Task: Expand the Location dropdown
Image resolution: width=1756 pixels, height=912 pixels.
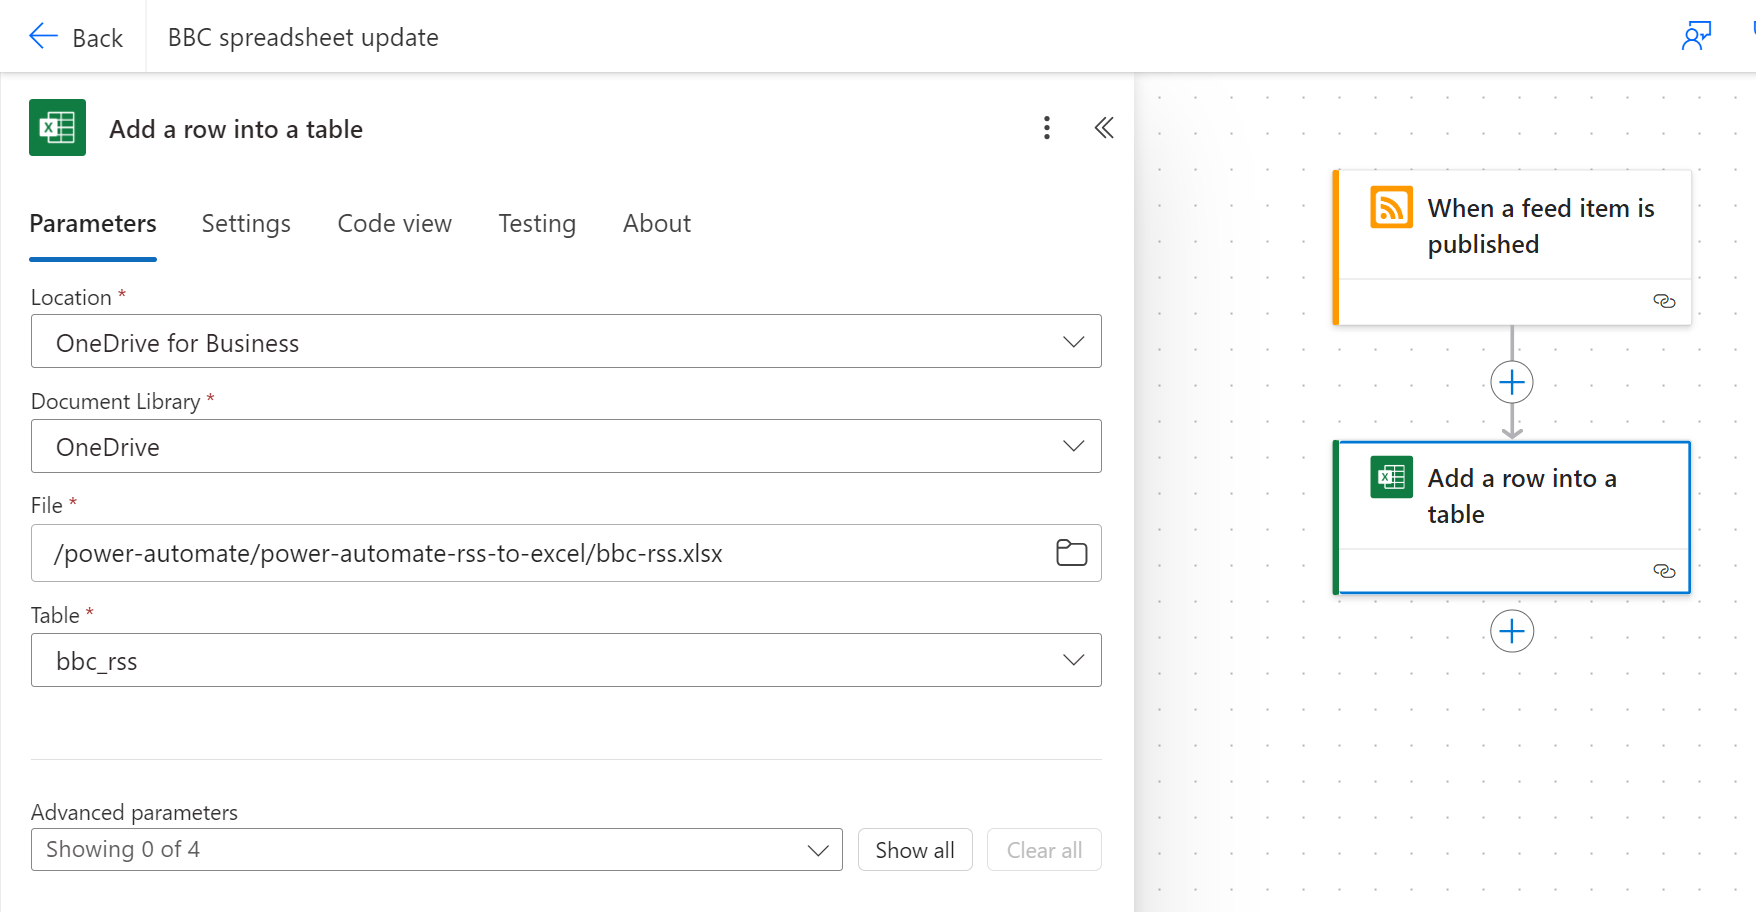Action: (566, 342)
